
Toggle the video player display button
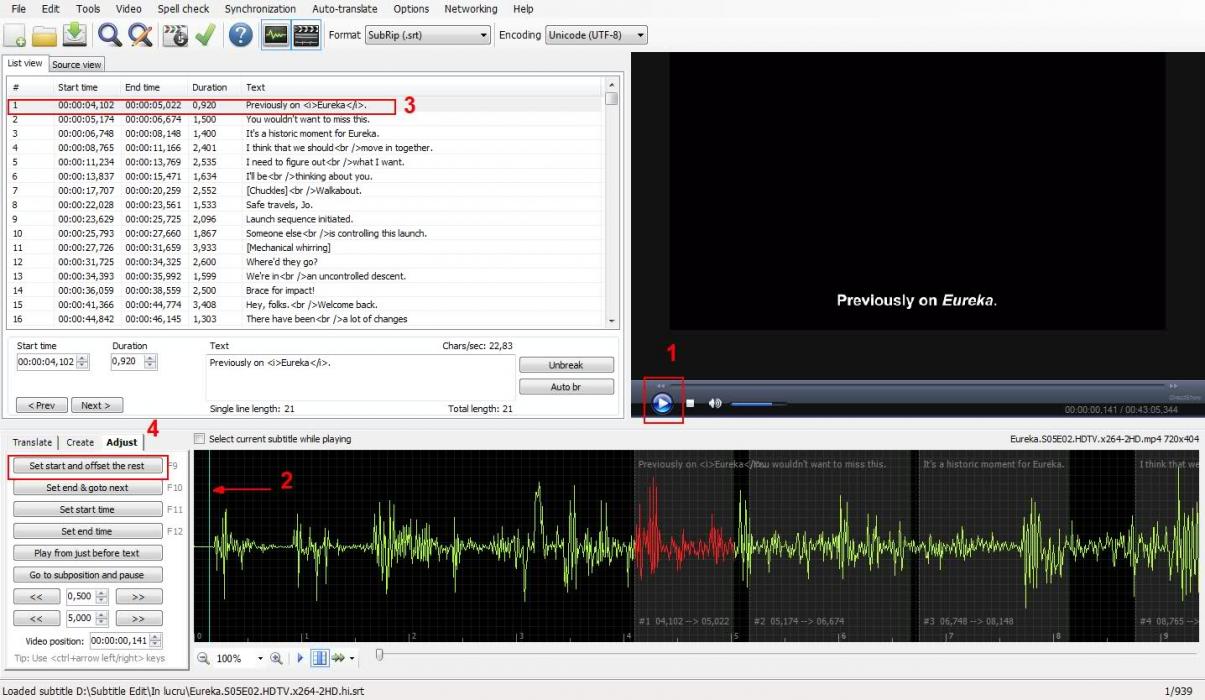(x=306, y=35)
